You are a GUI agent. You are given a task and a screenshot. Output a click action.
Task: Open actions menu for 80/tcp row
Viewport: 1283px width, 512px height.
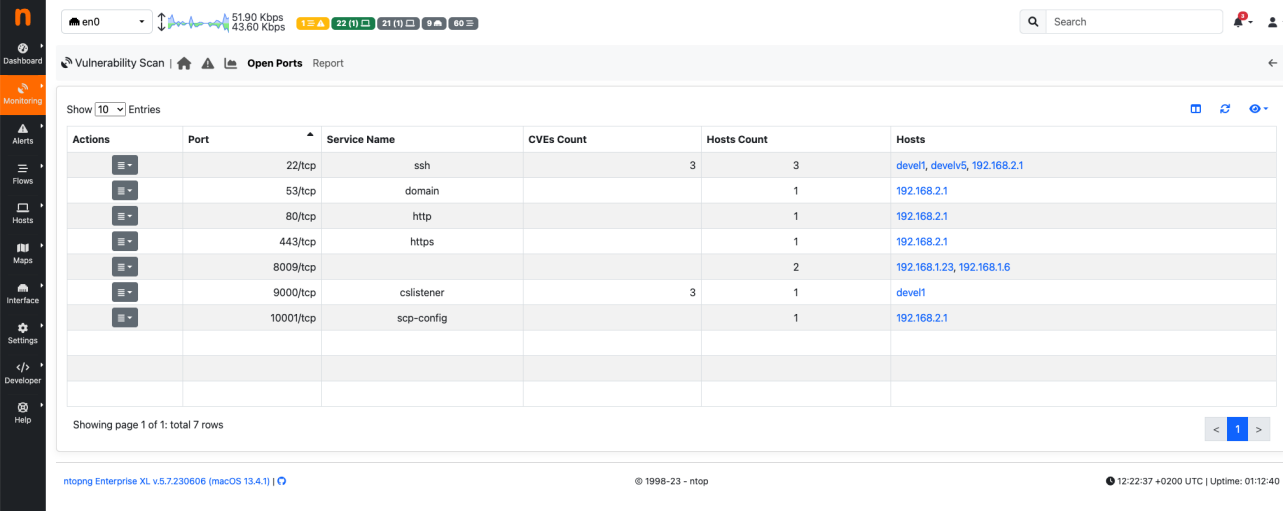(124, 216)
